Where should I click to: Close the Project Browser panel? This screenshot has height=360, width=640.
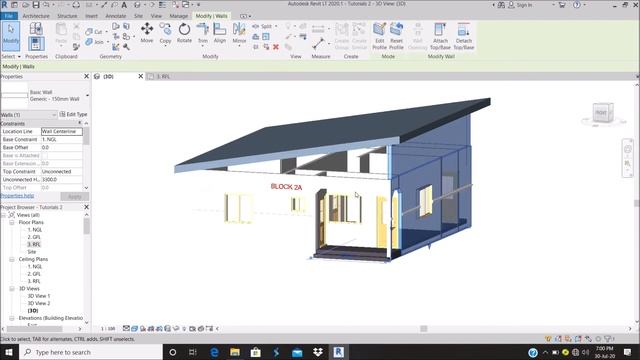click(x=86, y=207)
